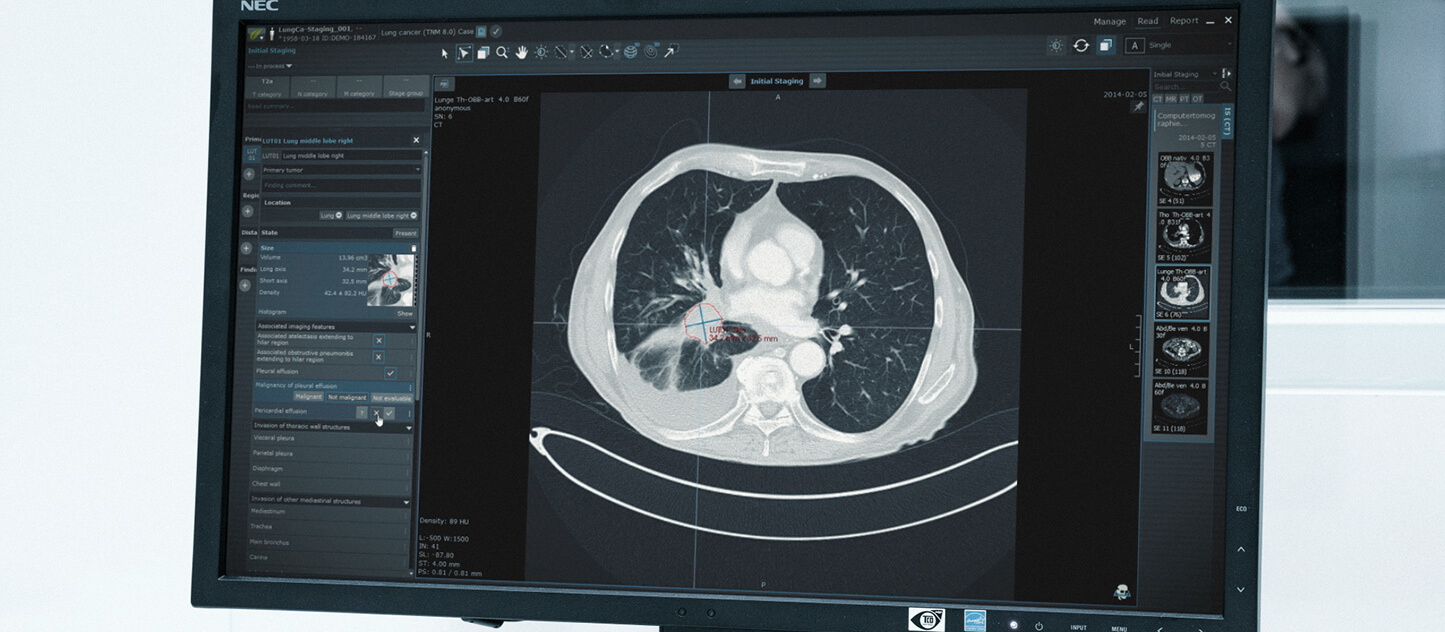Activate the pan hand tool

521,53
